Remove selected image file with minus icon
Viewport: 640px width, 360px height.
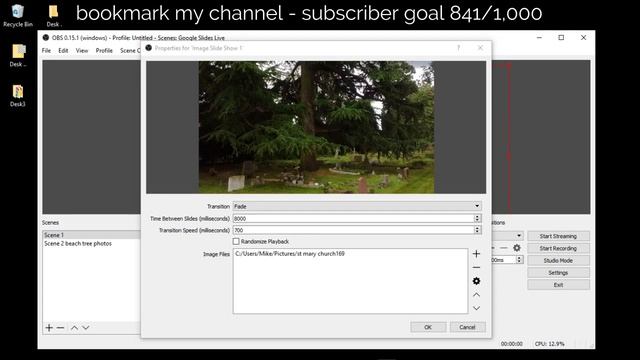point(476,267)
